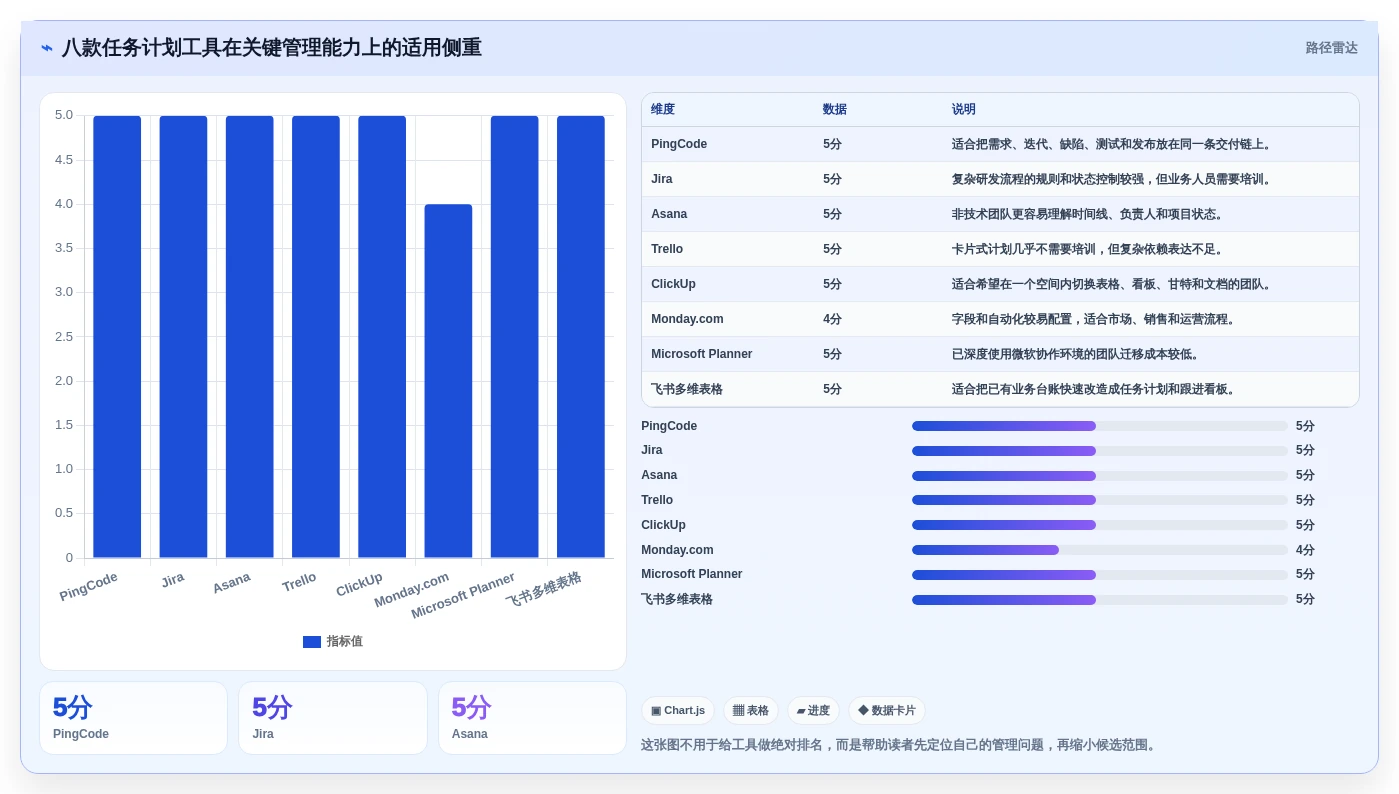
Task: Click the 路径雷达 label in the header
Action: [x=1331, y=48]
